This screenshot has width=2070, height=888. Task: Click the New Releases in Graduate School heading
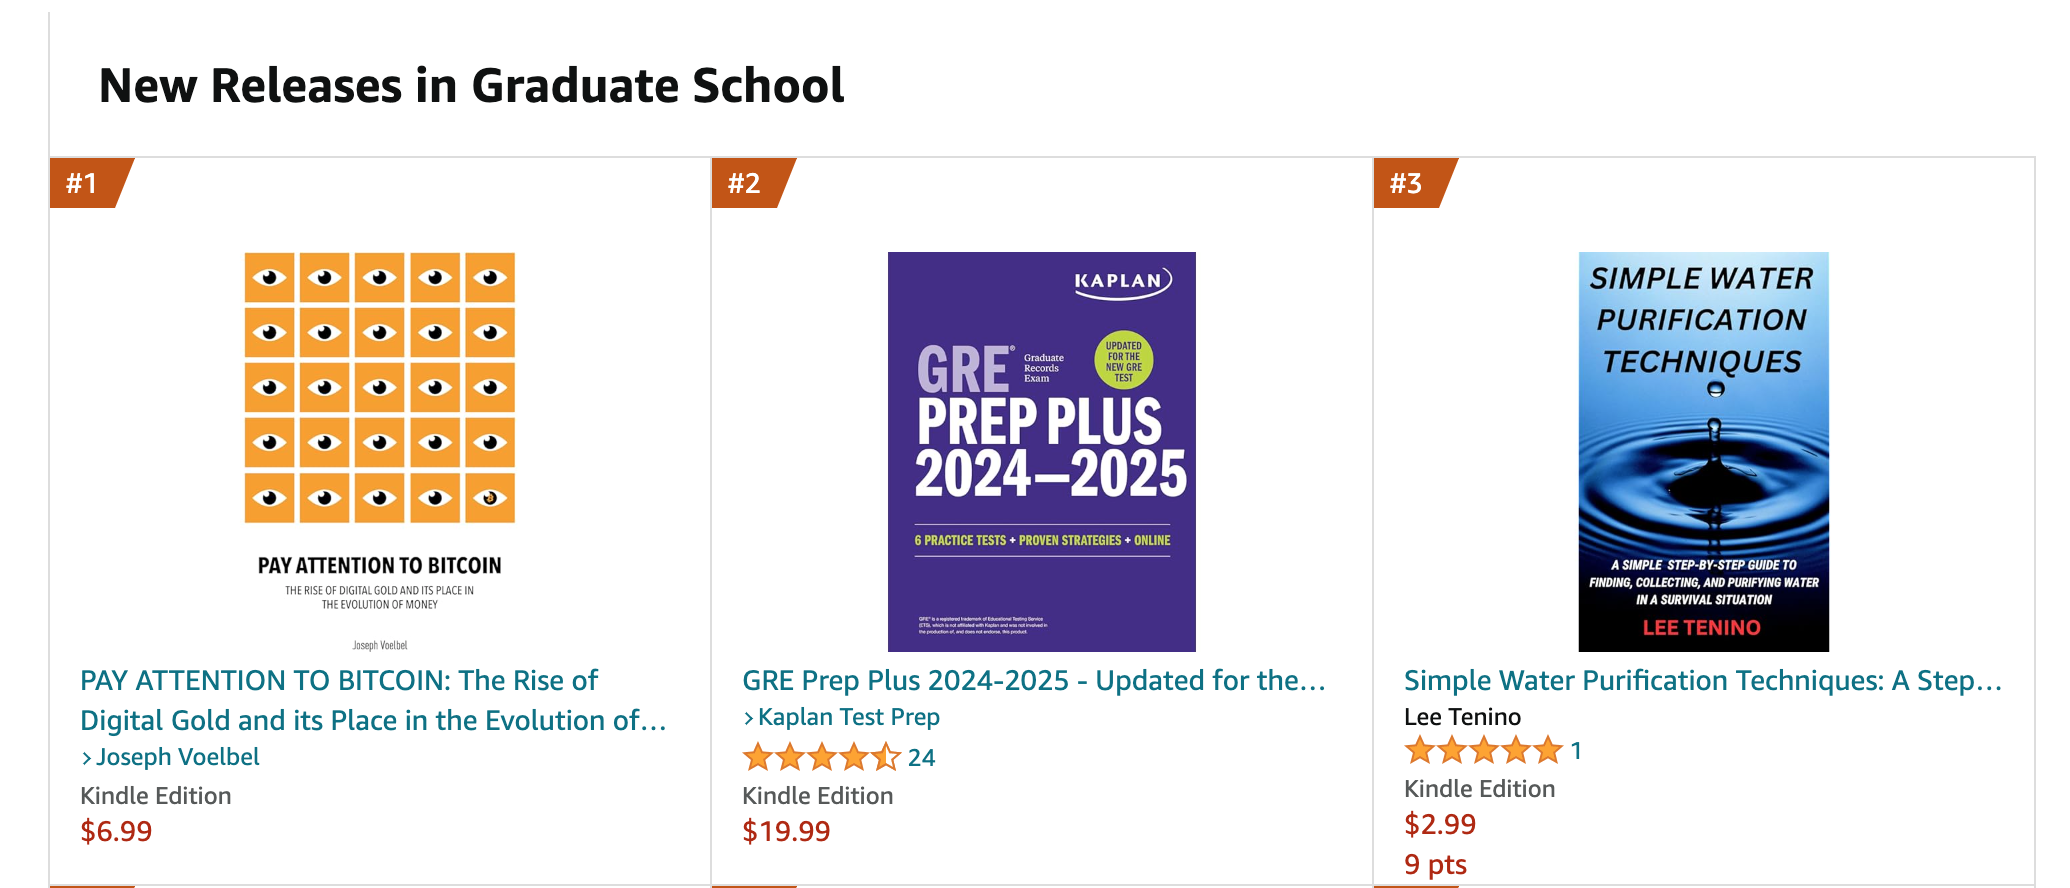470,87
